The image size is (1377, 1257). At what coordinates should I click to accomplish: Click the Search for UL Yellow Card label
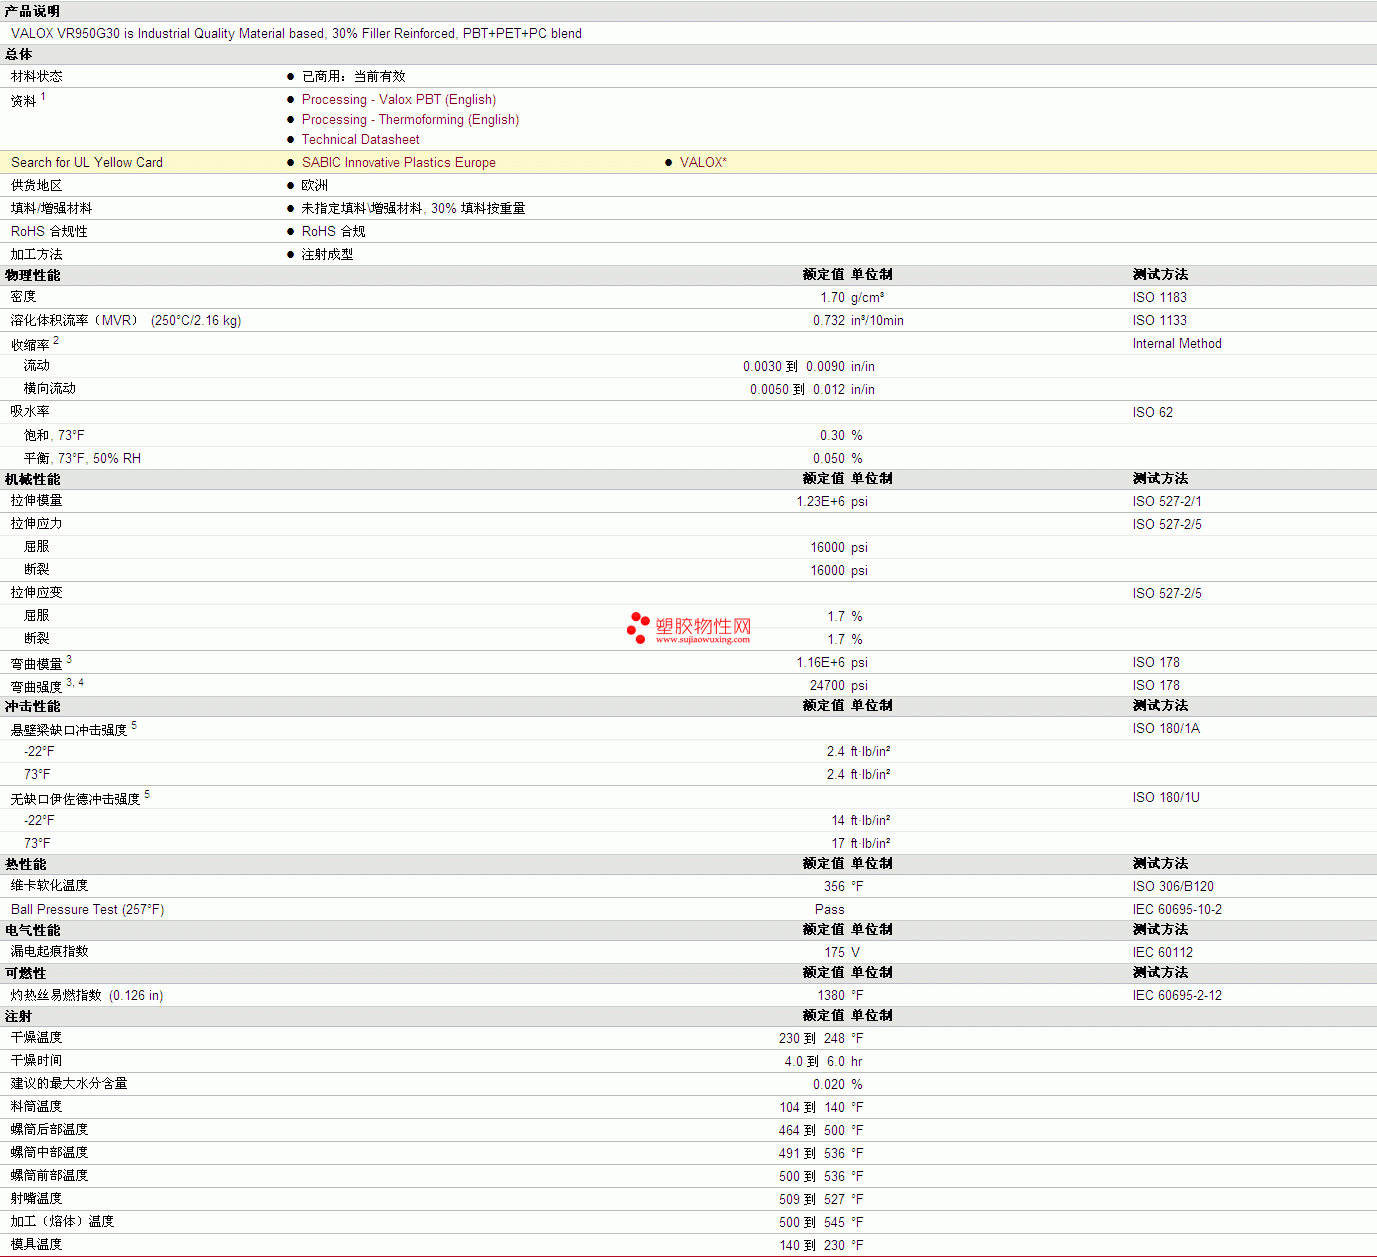[x=87, y=163]
